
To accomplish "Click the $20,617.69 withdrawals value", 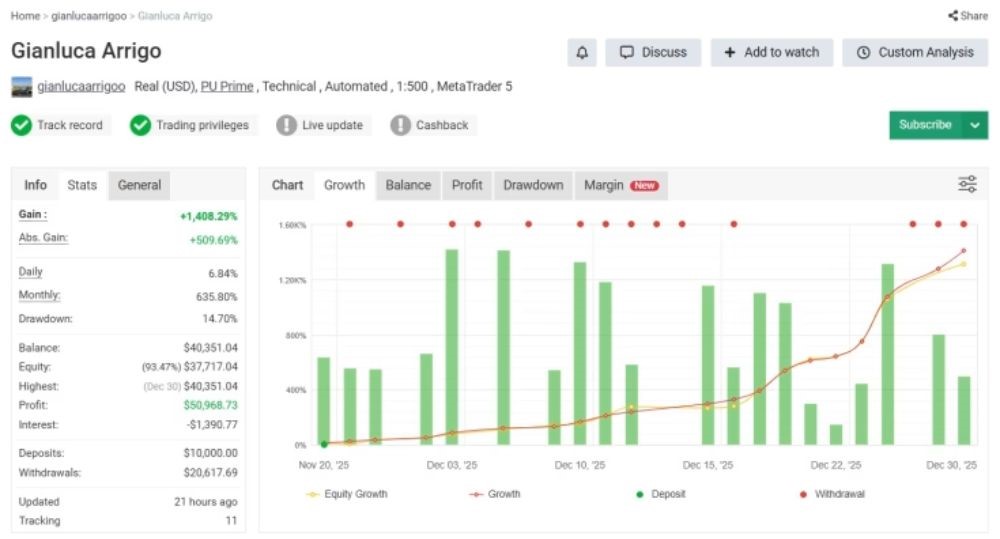I will point(210,473).
